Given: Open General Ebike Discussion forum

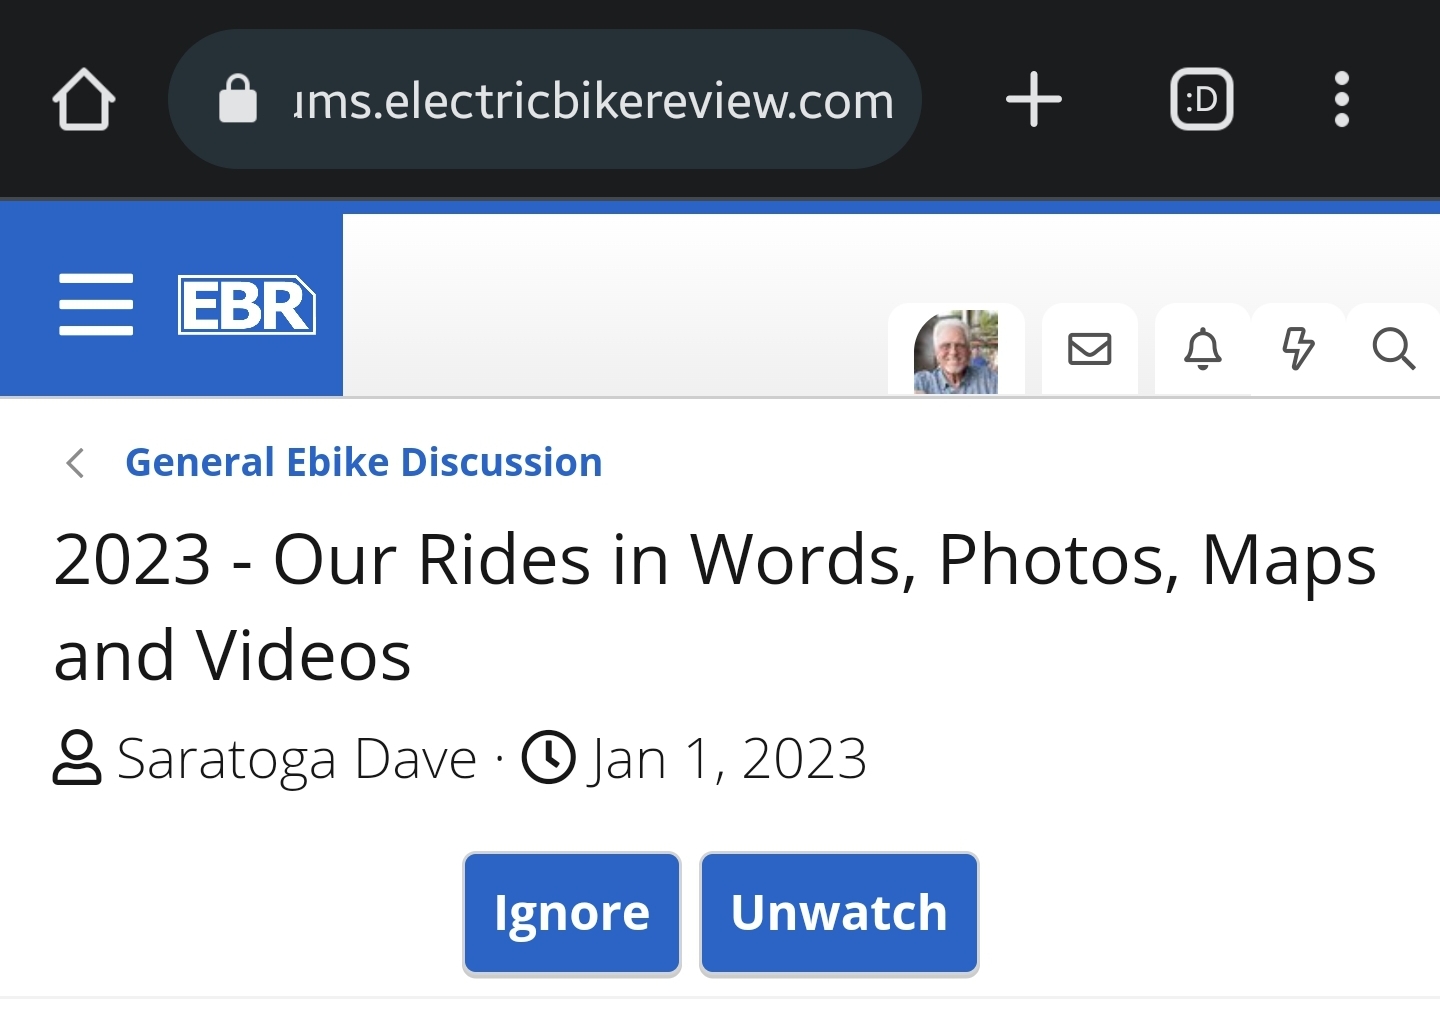Looking at the screenshot, I should coord(363,462).
